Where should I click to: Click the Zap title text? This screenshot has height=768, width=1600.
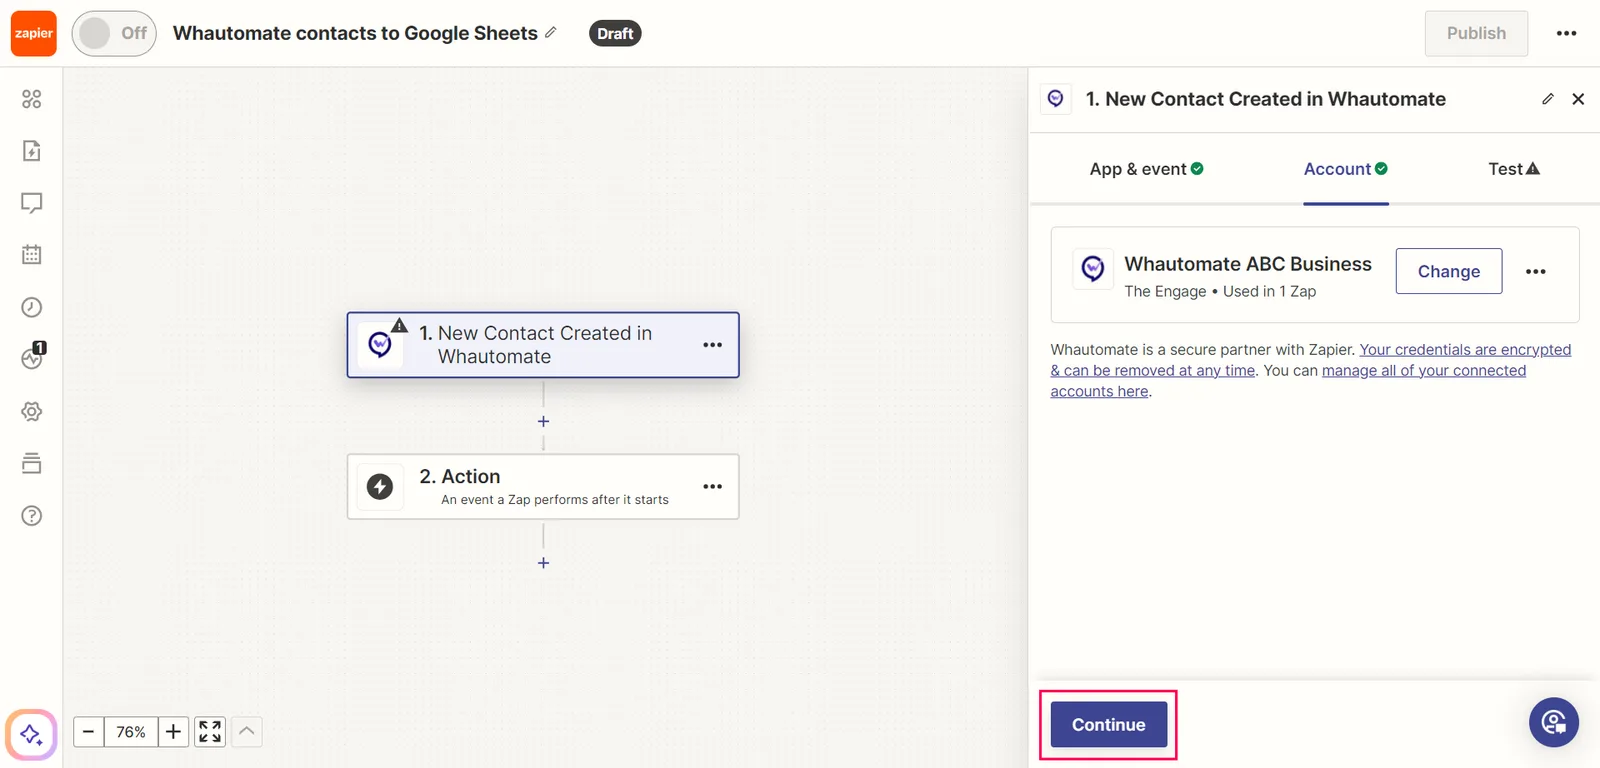pyautogui.click(x=355, y=33)
